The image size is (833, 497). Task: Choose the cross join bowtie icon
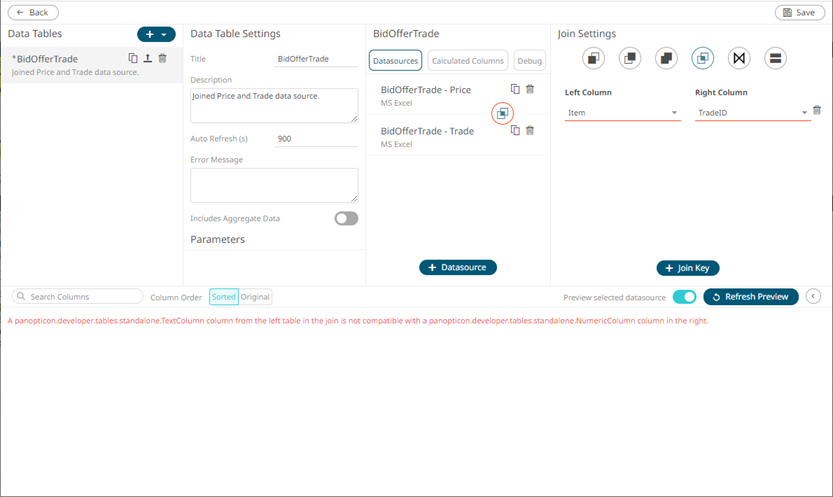(x=739, y=58)
